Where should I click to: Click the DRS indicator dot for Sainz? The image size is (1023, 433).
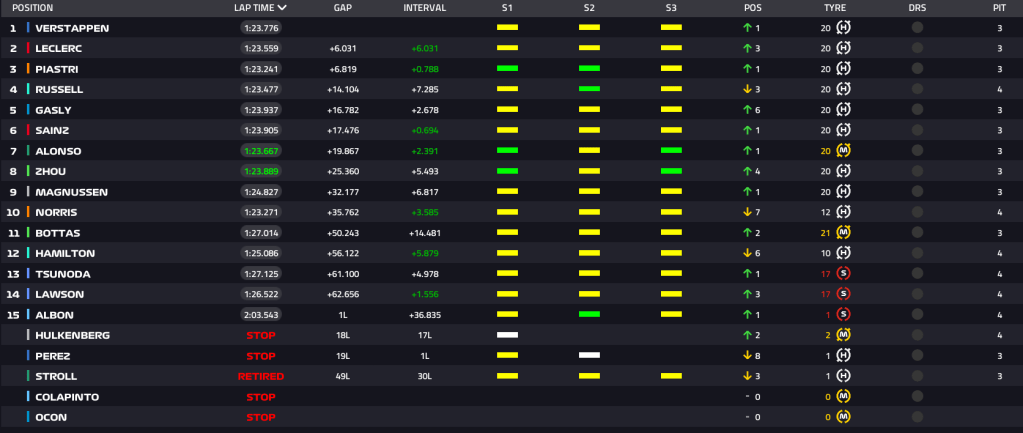(917, 130)
